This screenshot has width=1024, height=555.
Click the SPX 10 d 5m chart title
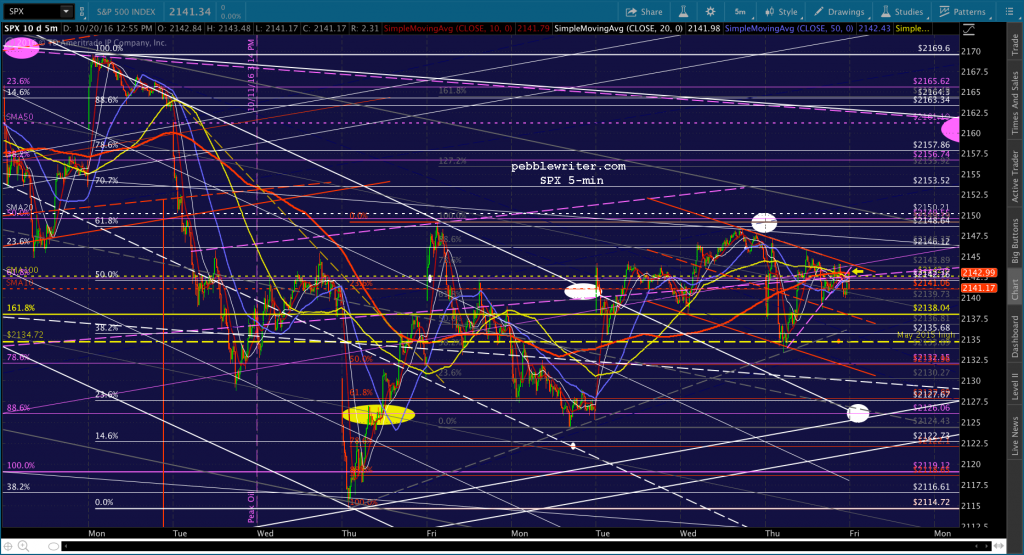31,29
